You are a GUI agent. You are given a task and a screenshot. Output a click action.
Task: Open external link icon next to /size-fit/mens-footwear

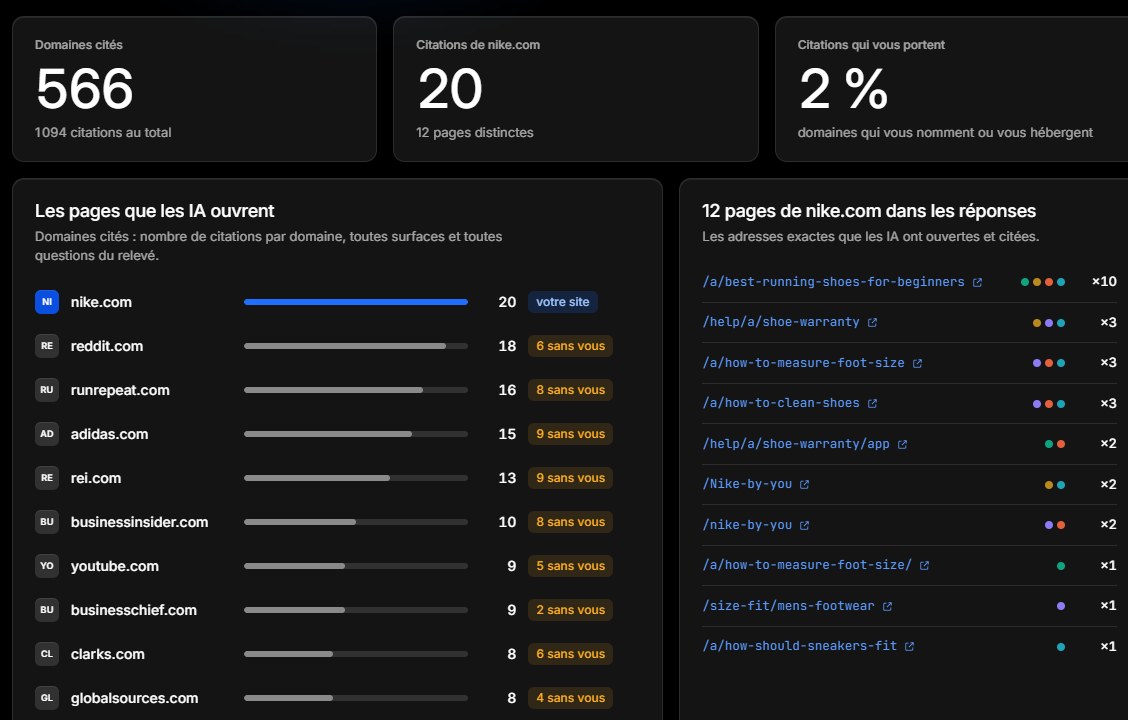click(887, 606)
